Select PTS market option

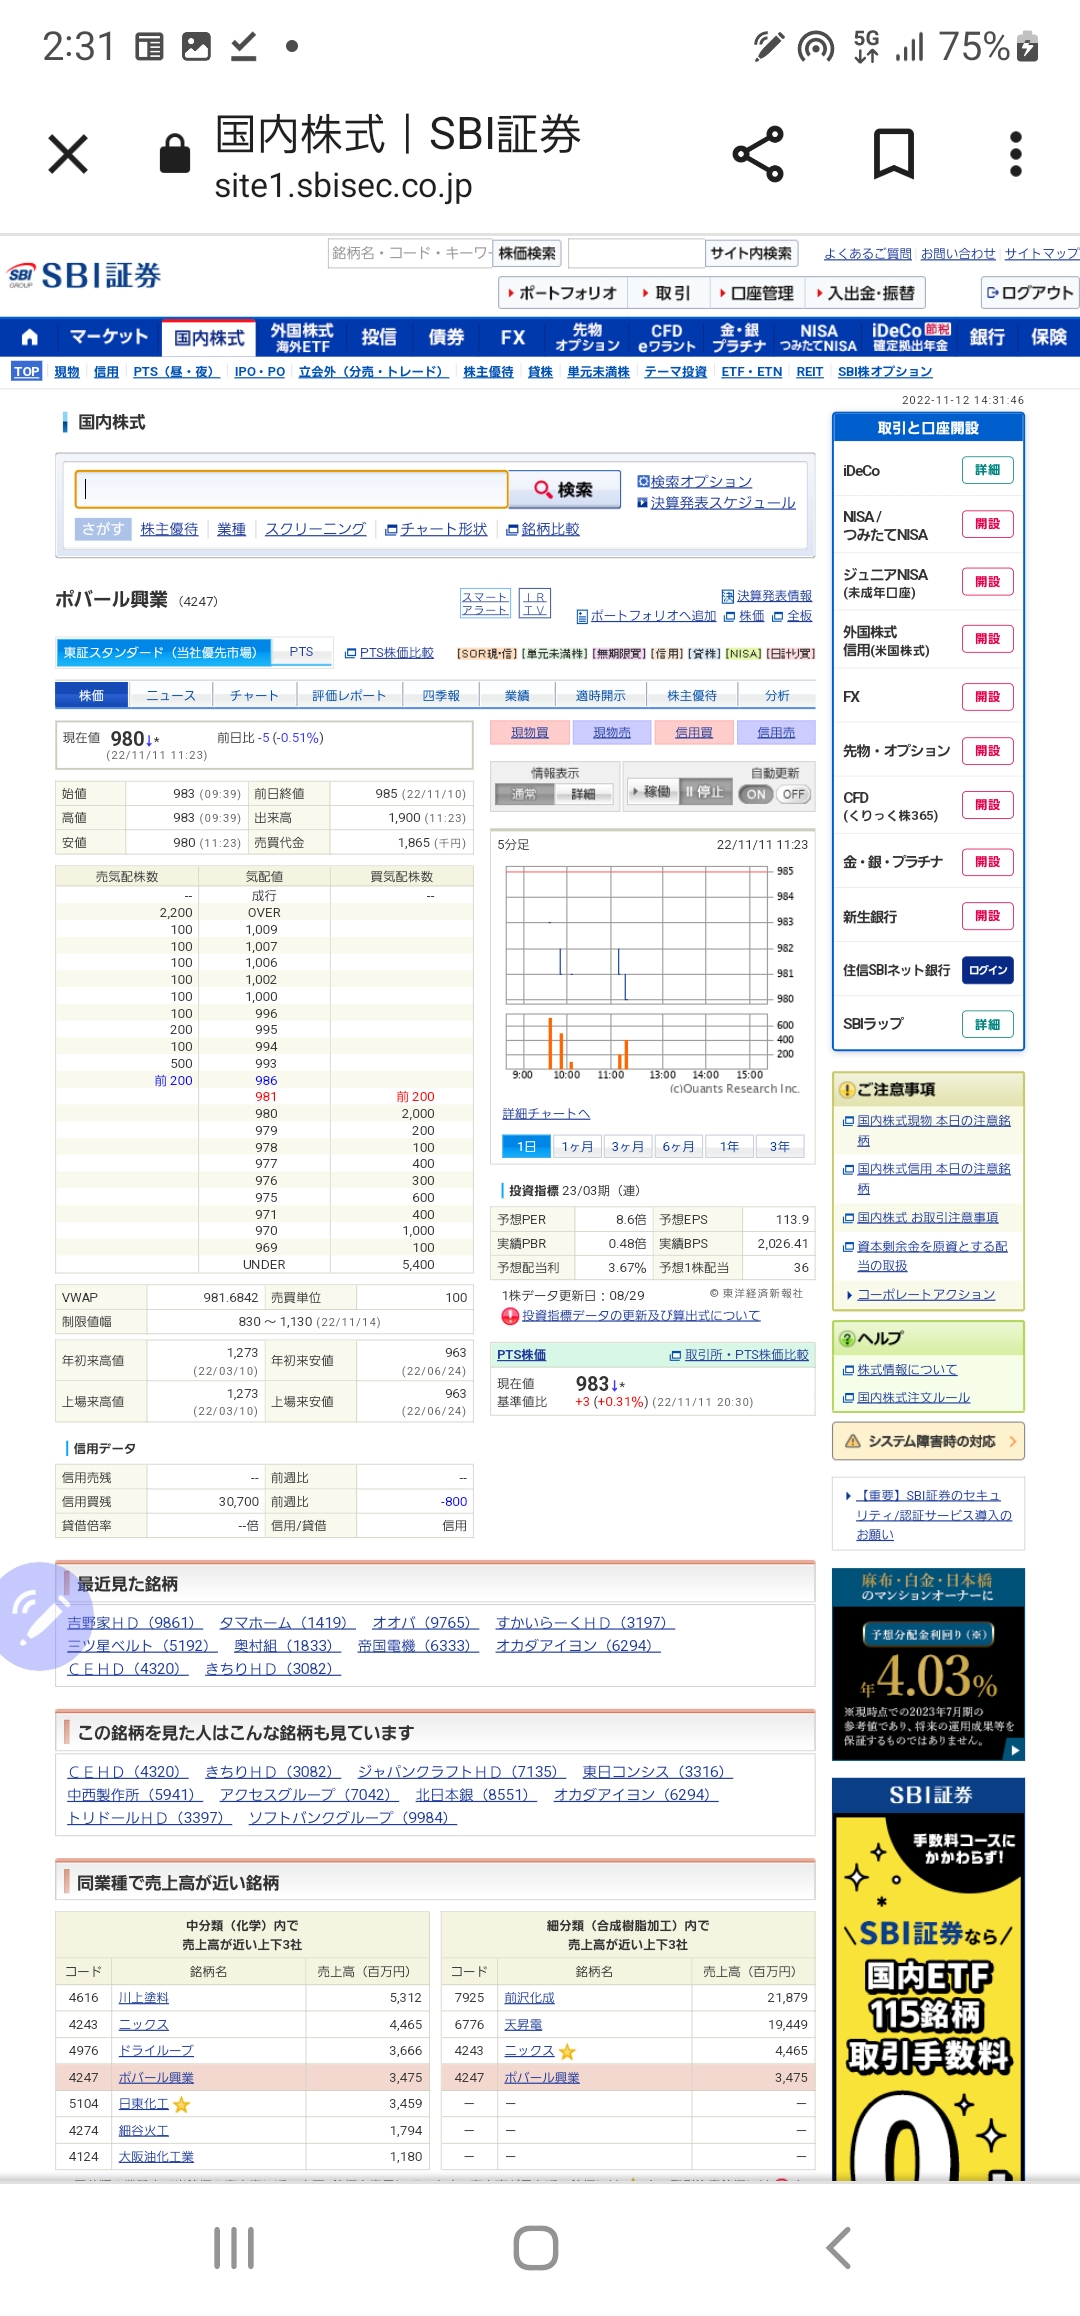pyautogui.click(x=302, y=652)
